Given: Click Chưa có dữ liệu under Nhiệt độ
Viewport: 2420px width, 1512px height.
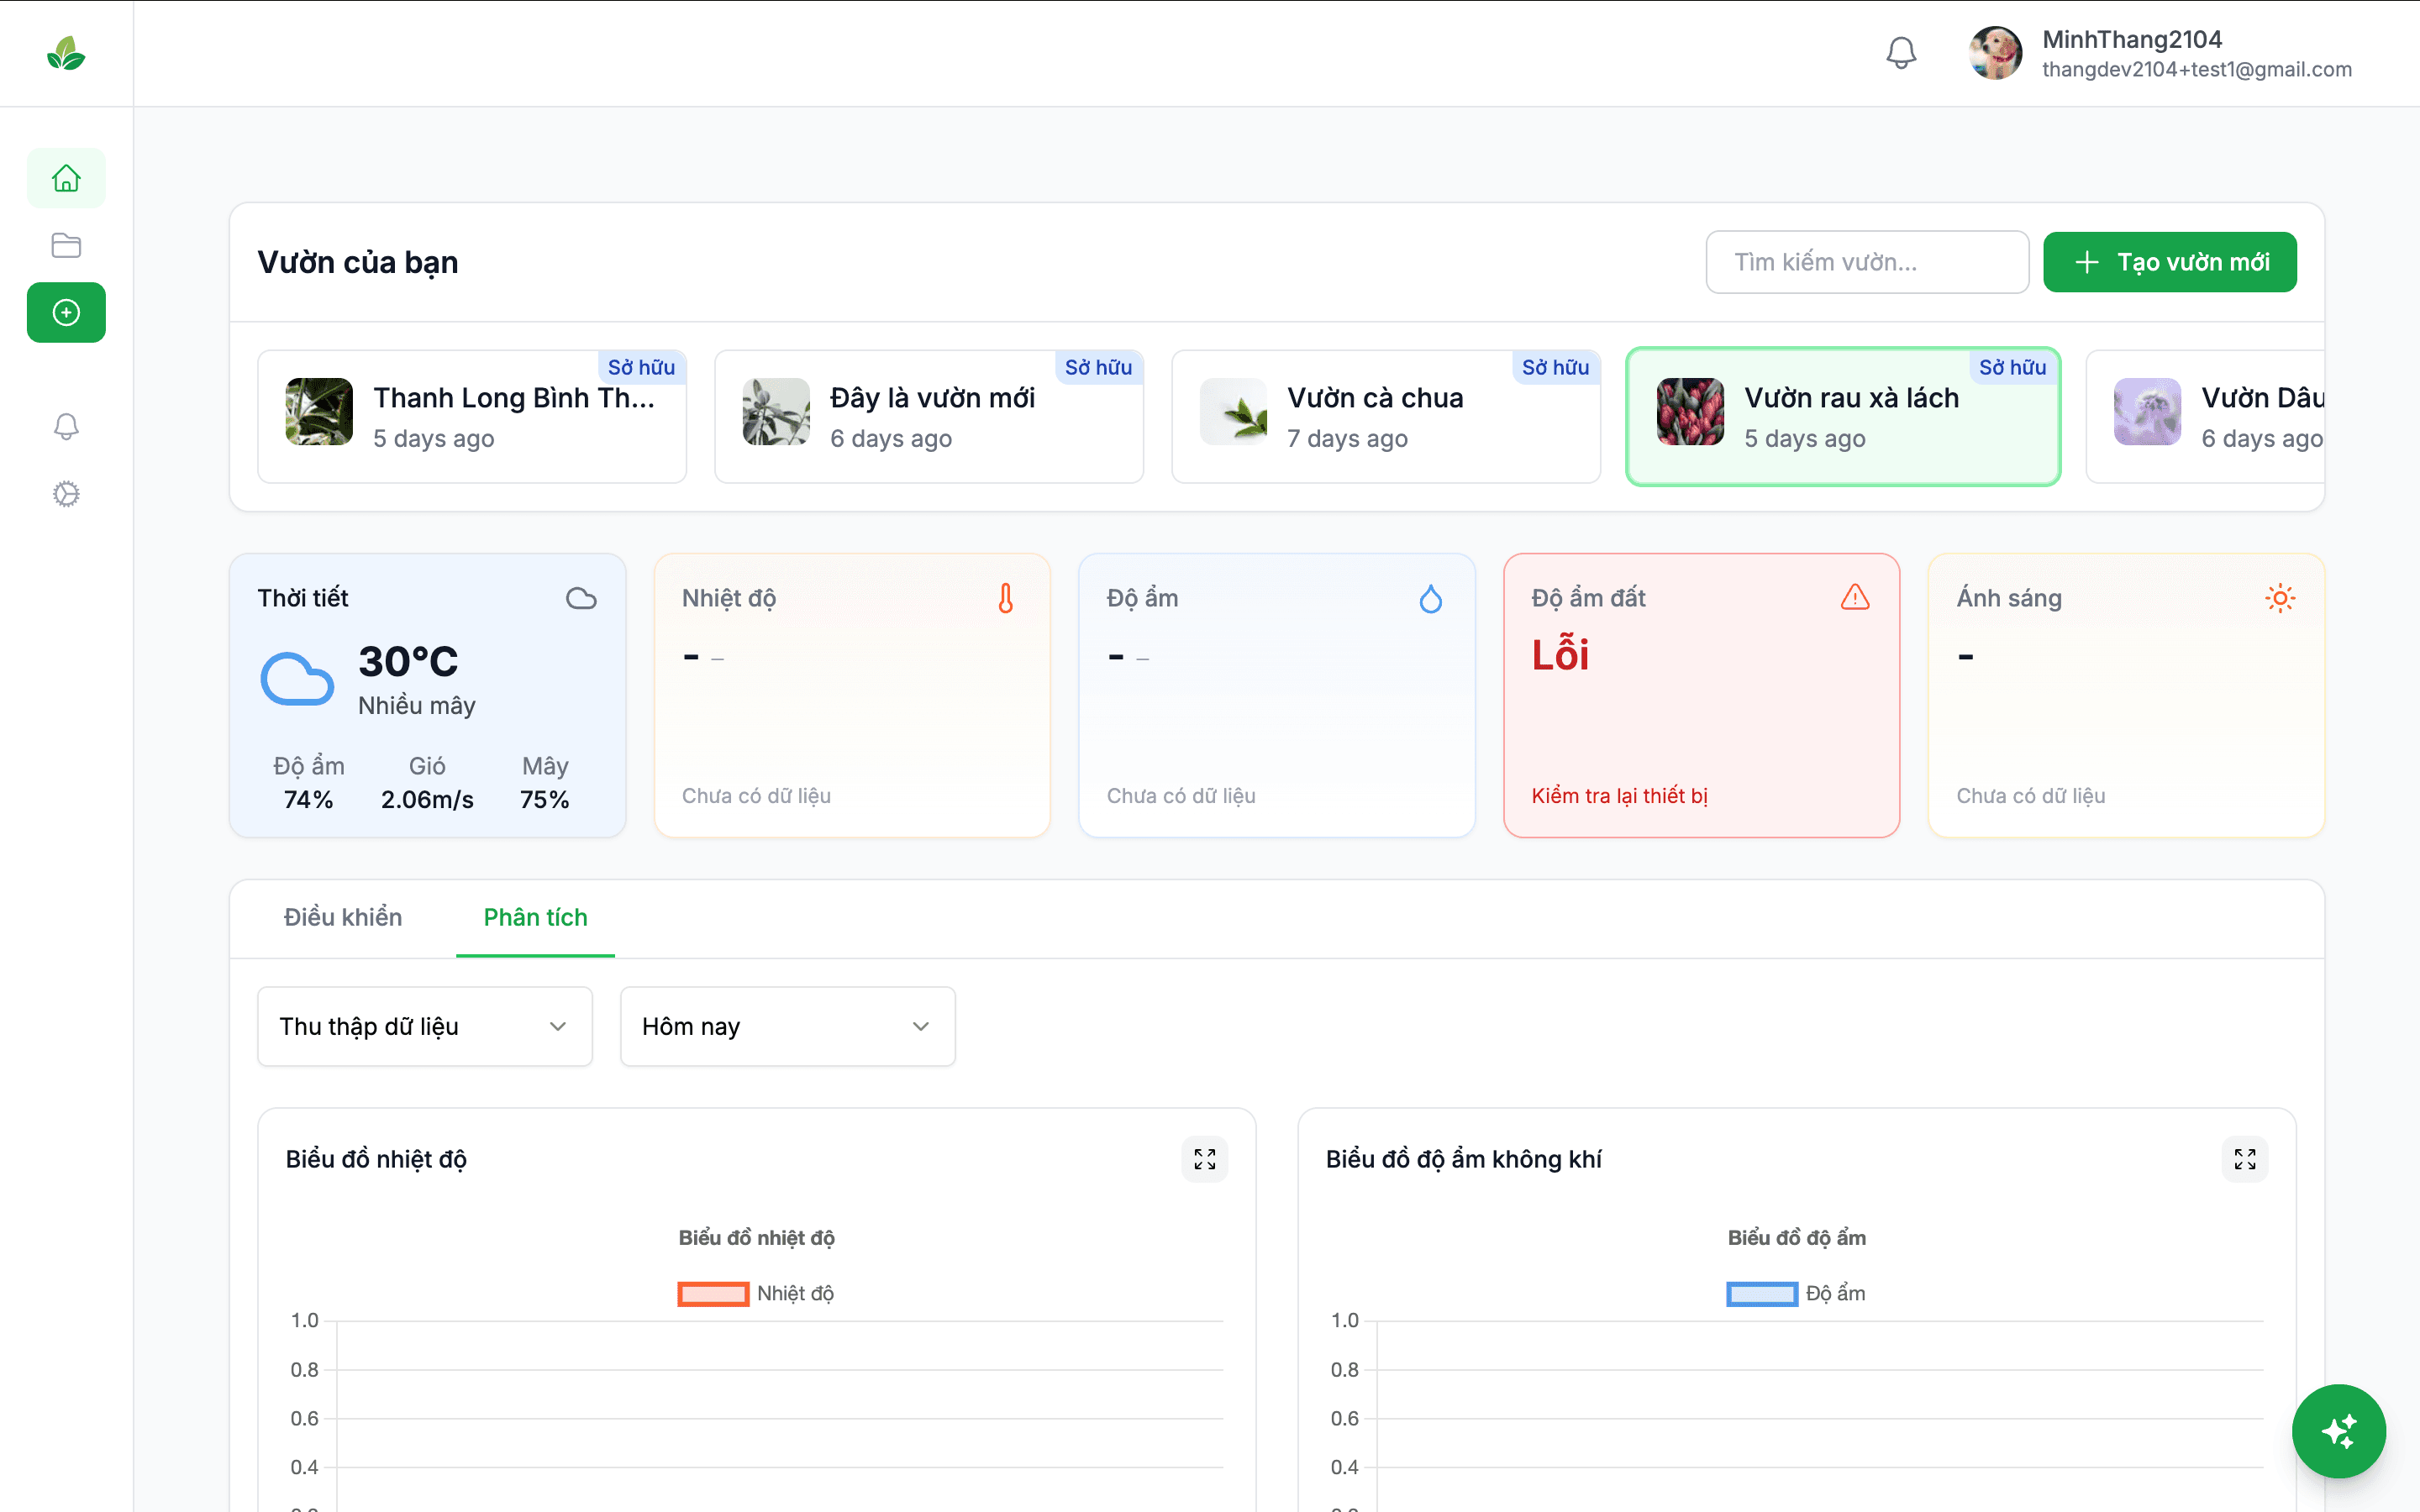Looking at the screenshot, I should click(x=756, y=795).
